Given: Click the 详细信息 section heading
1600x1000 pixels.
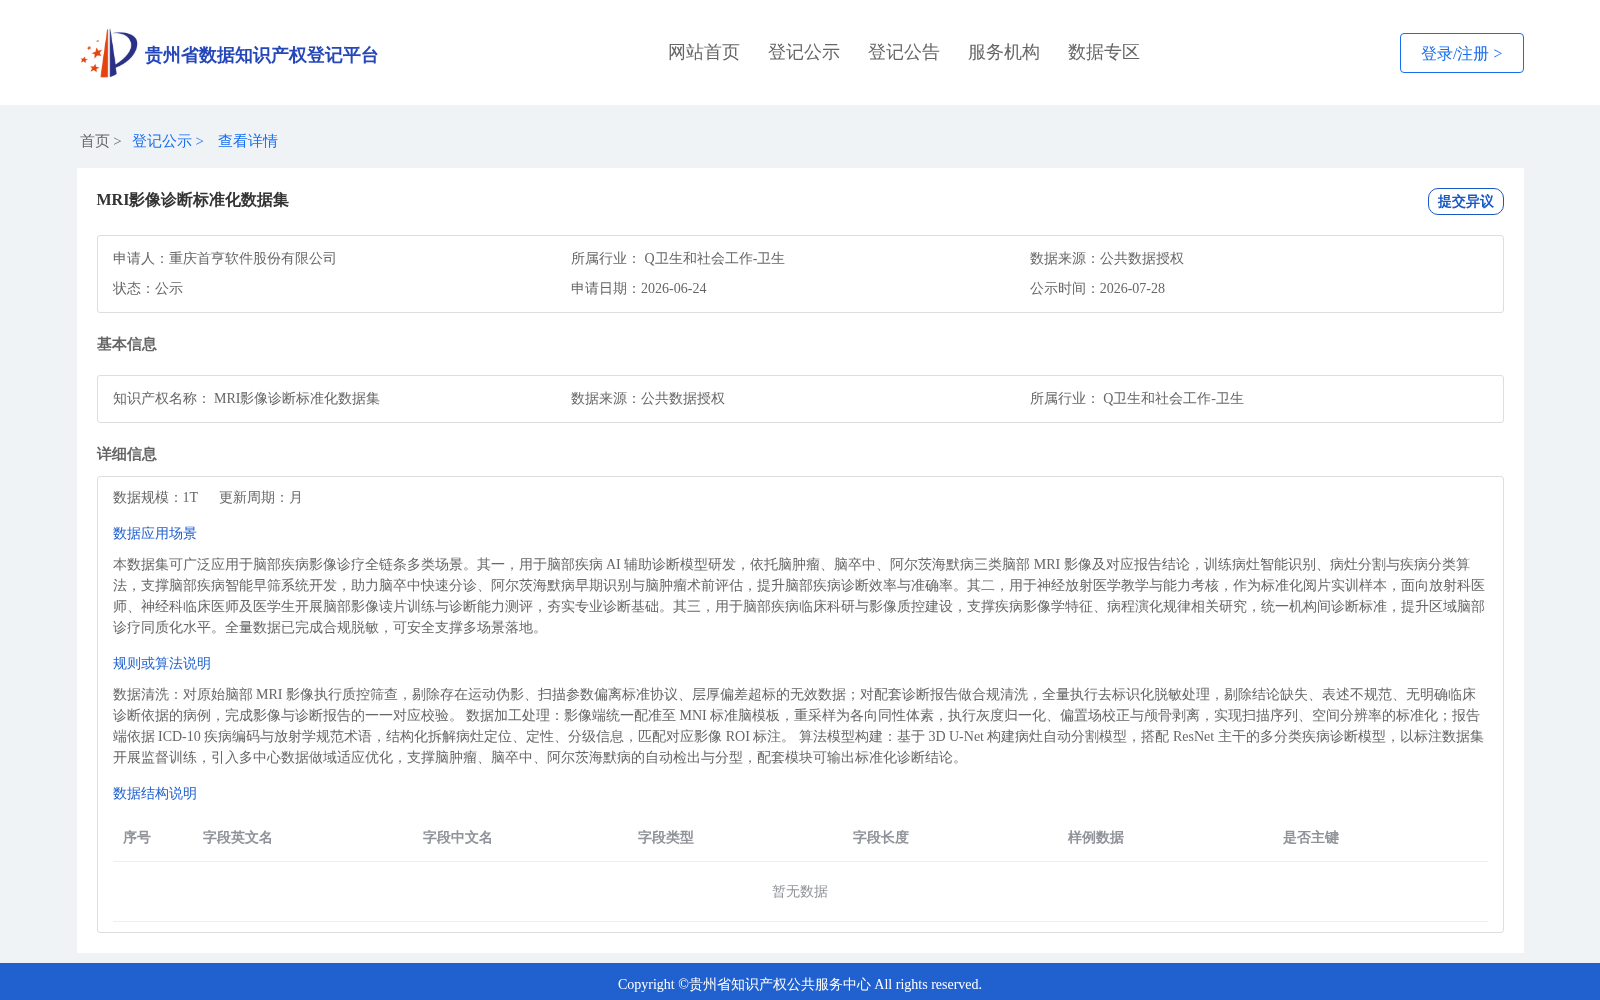Looking at the screenshot, I should pyautogui.click(x=127, y=454).
